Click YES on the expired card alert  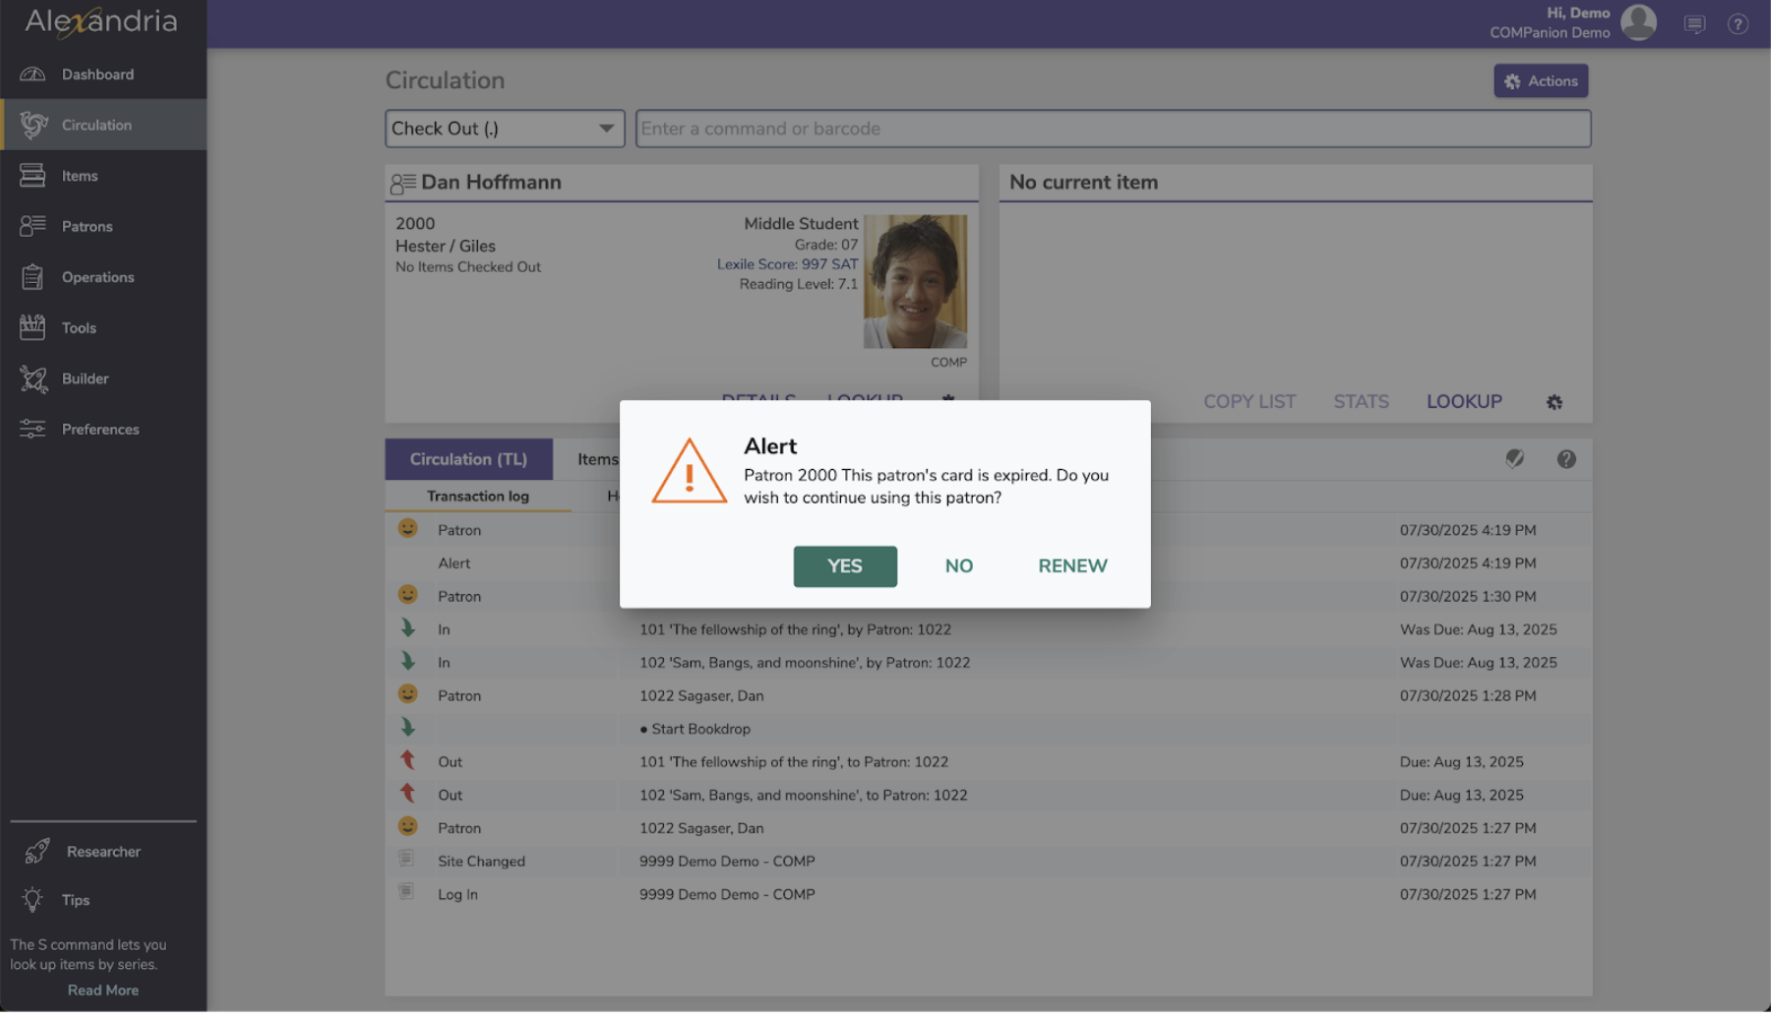844,566
